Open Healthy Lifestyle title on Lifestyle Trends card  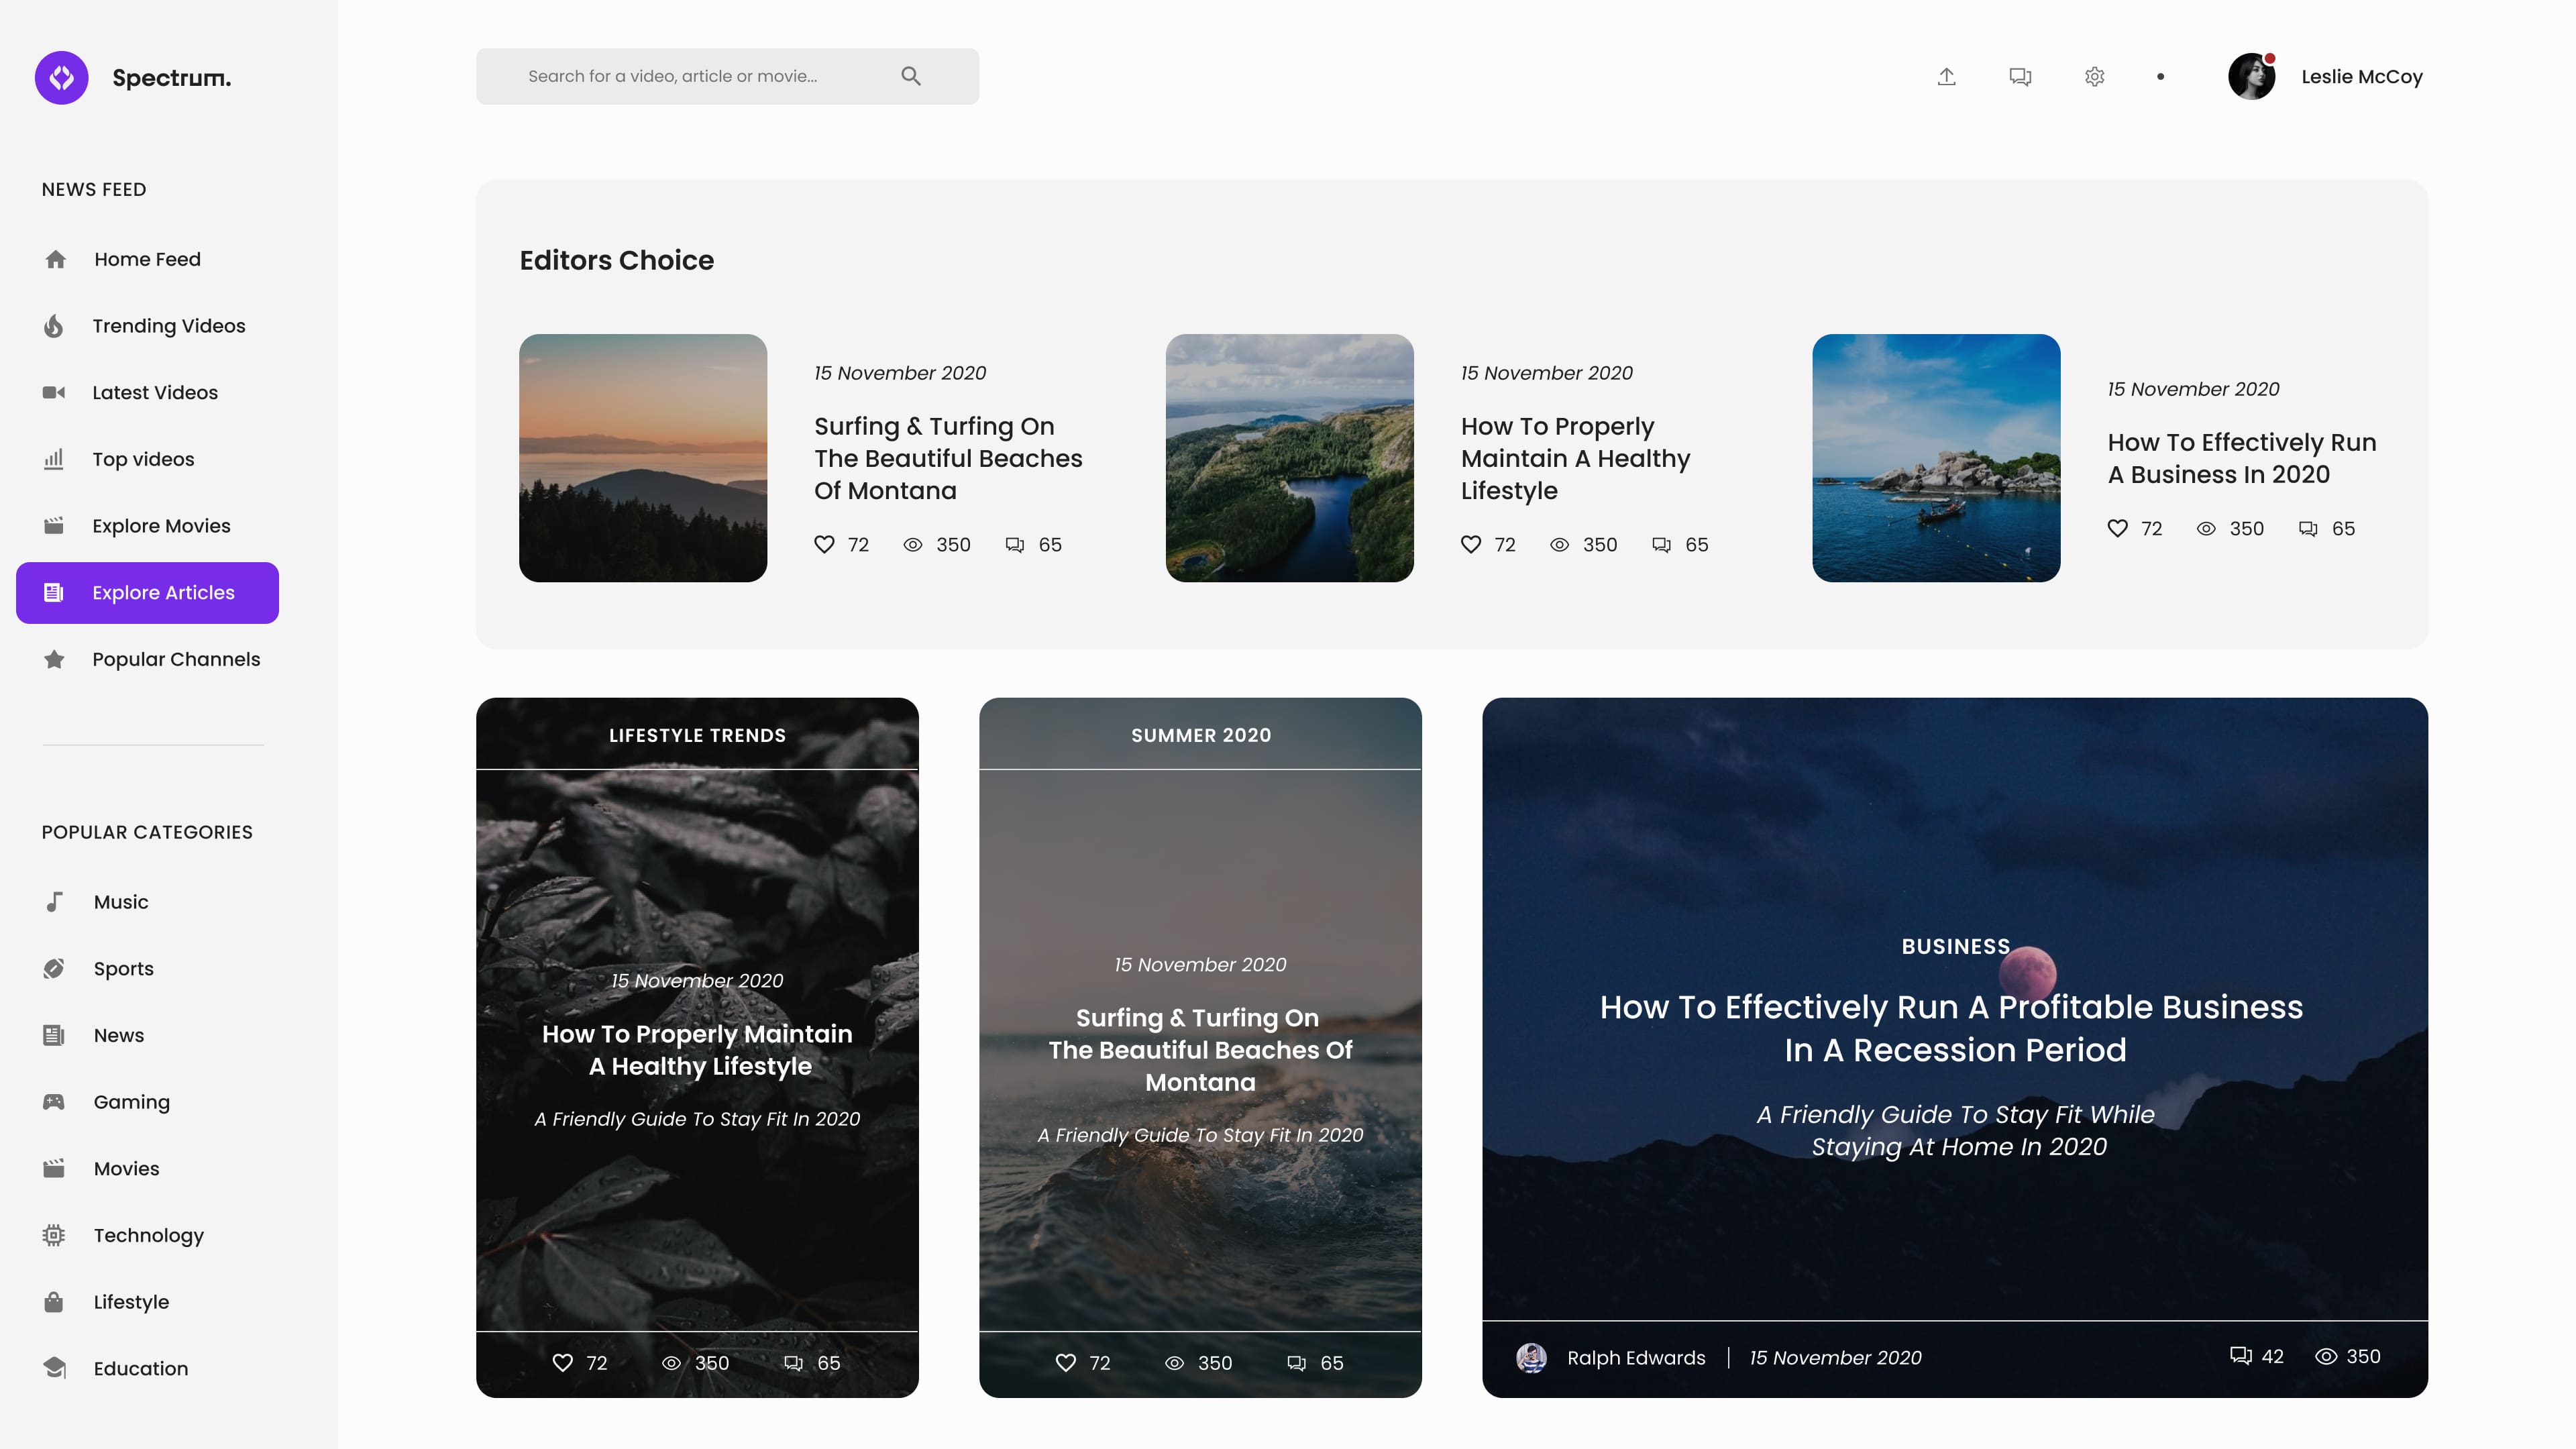(697, 1050)
